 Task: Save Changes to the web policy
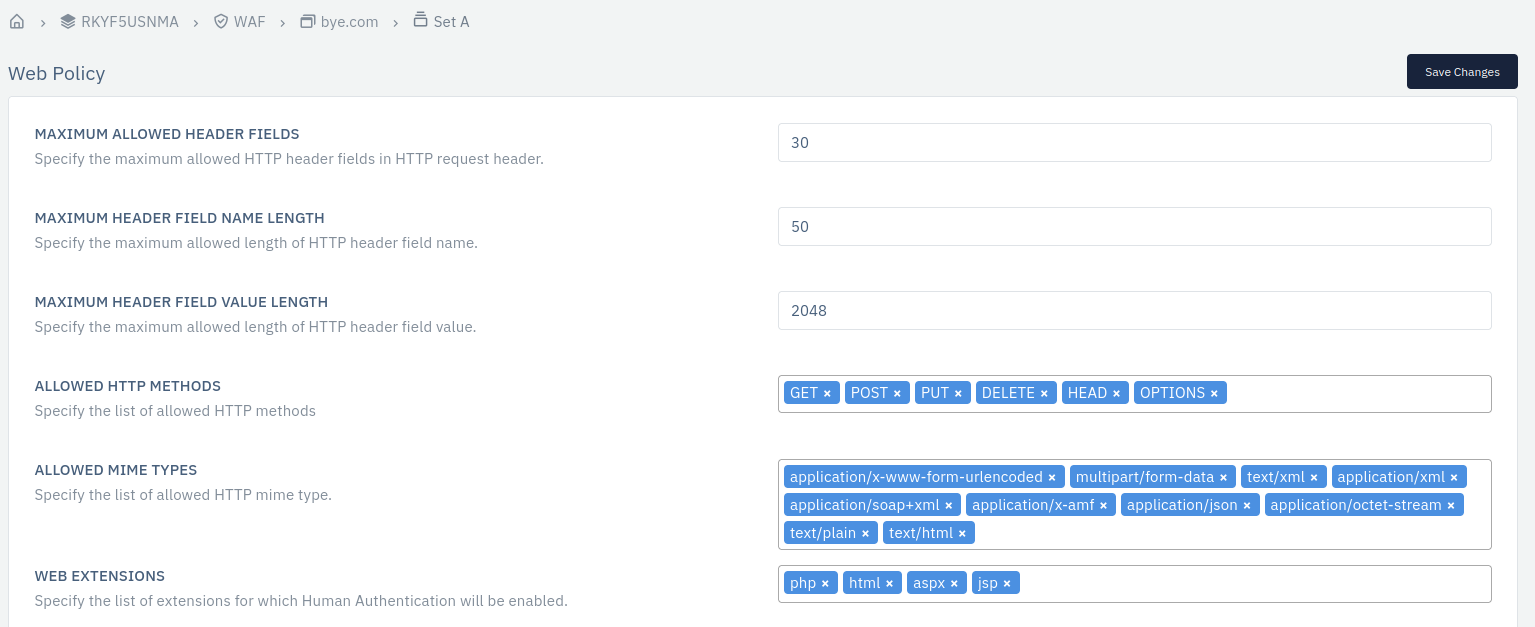[1462, 72]
